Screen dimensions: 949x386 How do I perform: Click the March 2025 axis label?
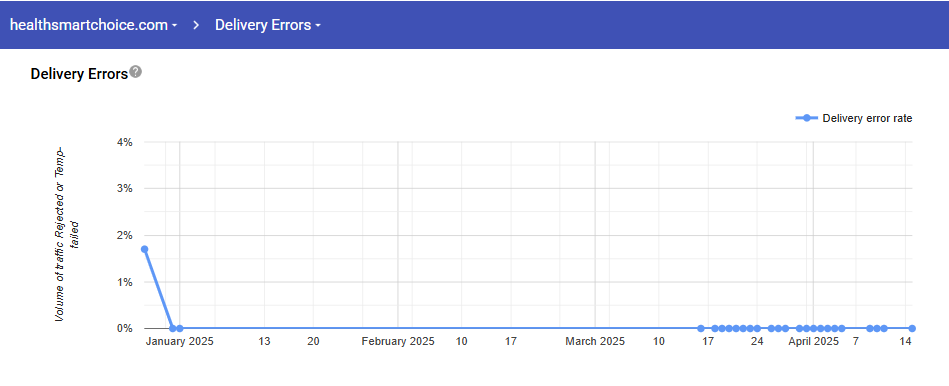click(x=596, y=341)
